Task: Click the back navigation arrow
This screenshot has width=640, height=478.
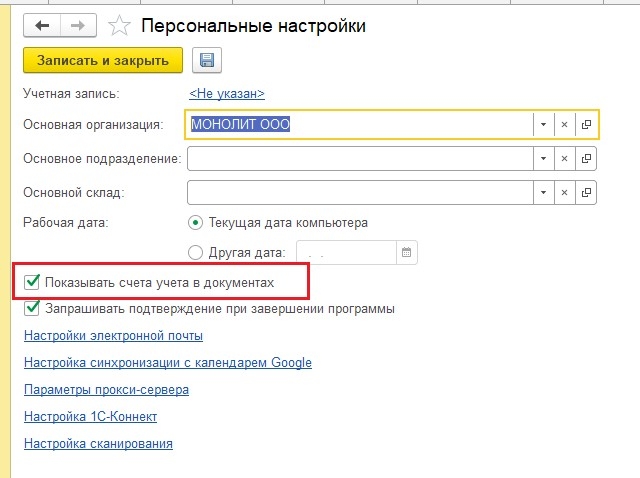Action: [x=43, y=25]
